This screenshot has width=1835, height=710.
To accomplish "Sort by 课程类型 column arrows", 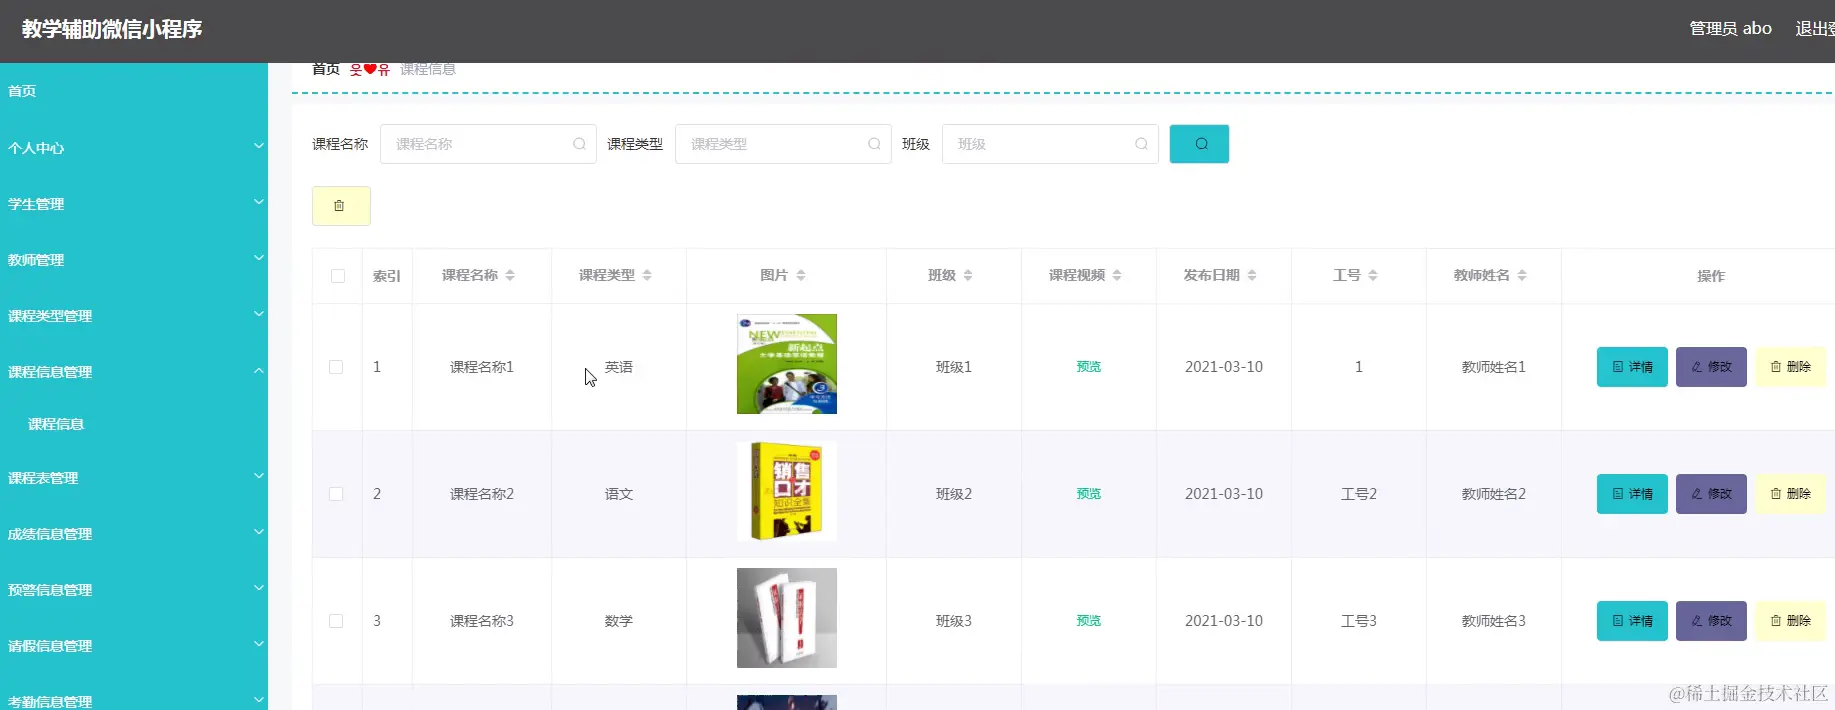I will (x=647, y=275).
